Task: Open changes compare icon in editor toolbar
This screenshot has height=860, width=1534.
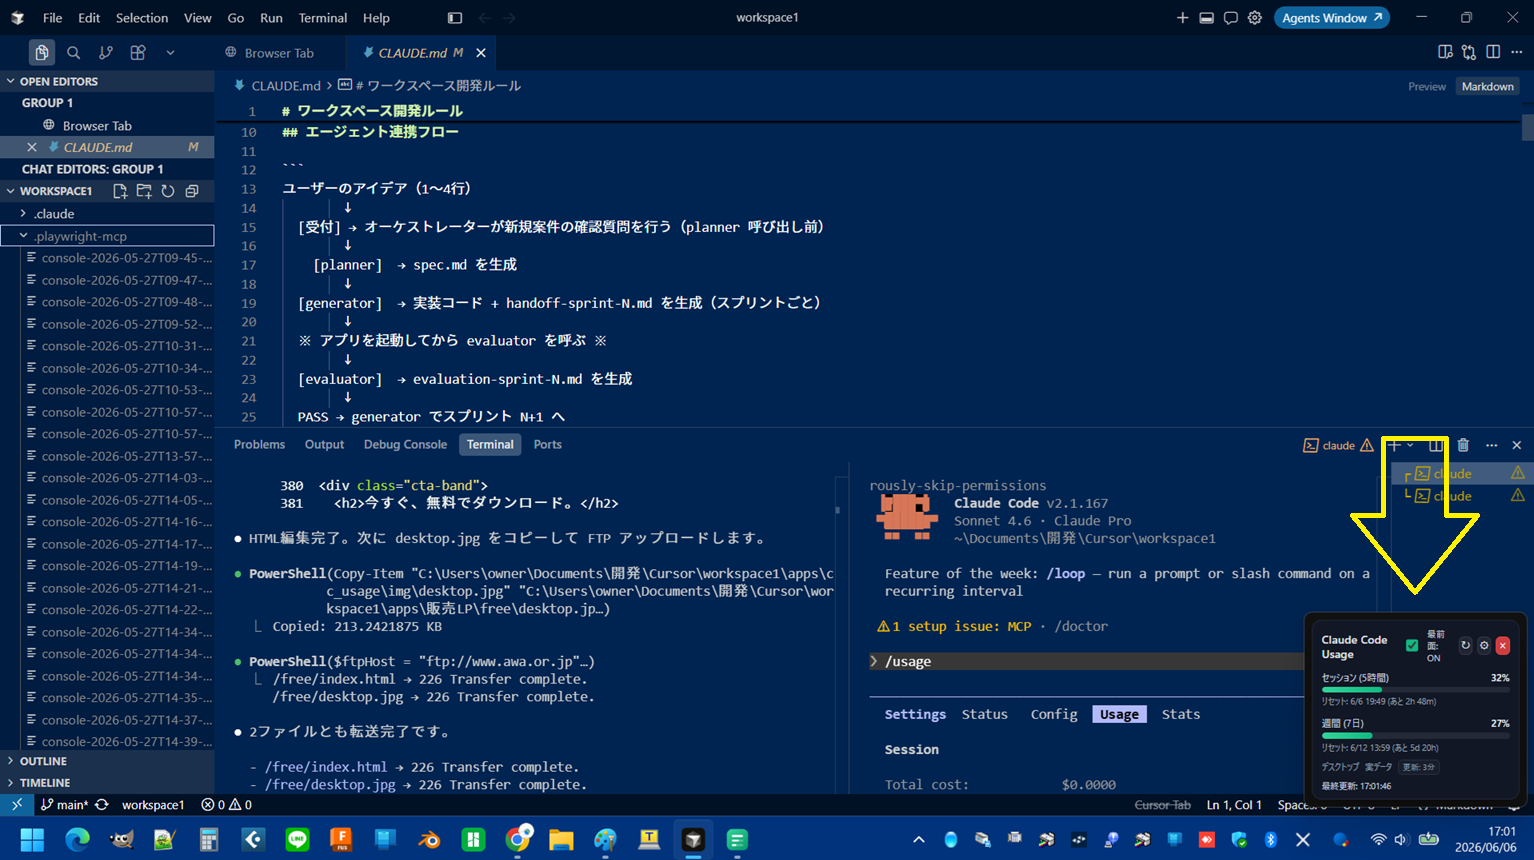Action: coord(1469,52)
